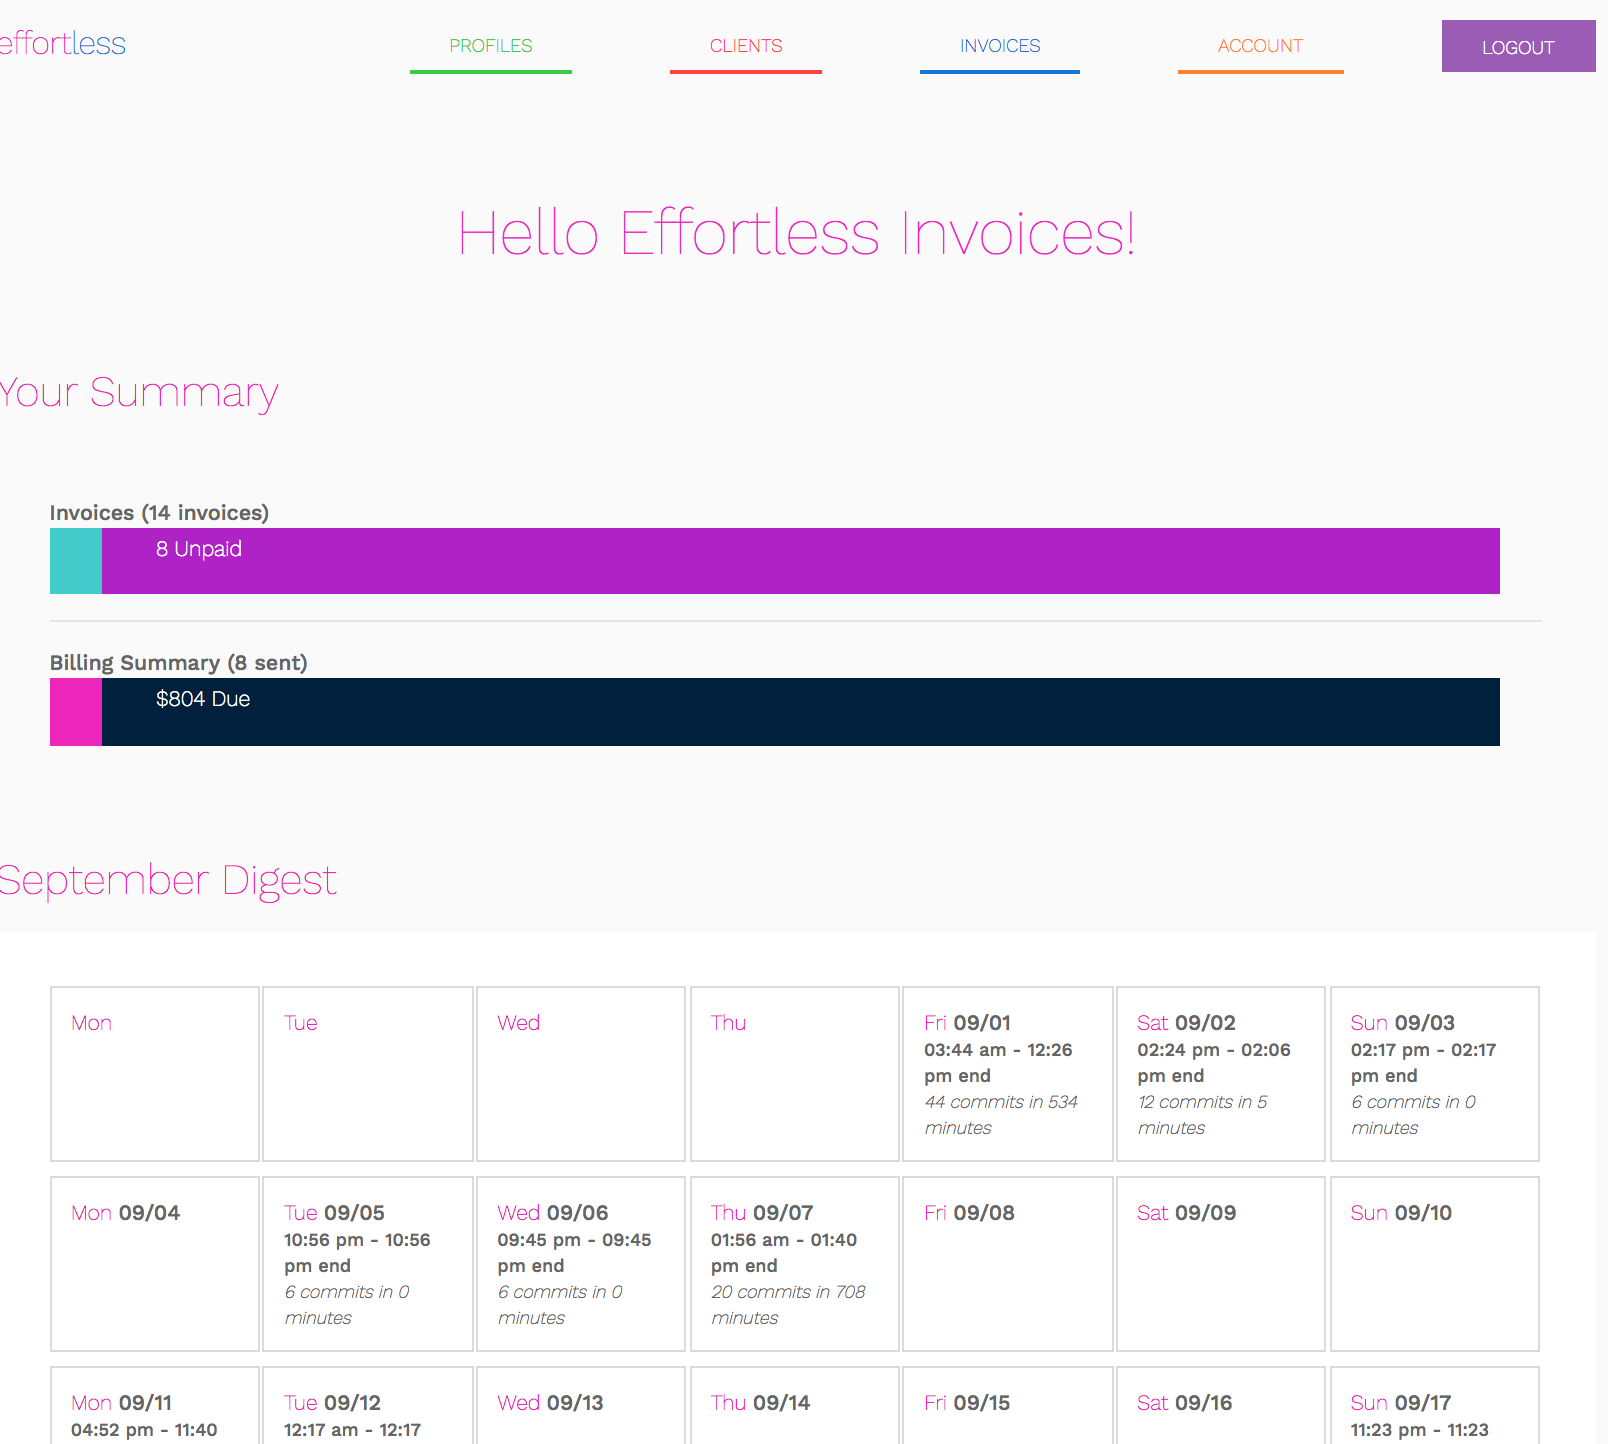Click the effortless logo
Viewport: 1608px width, 1444px height.
point(62,43)
